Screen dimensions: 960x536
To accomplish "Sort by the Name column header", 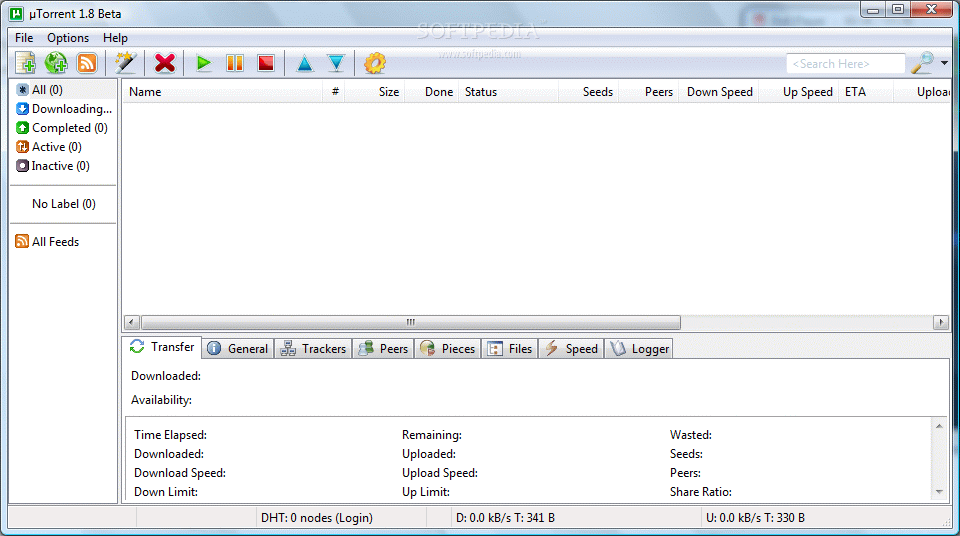I will point(223,92).
